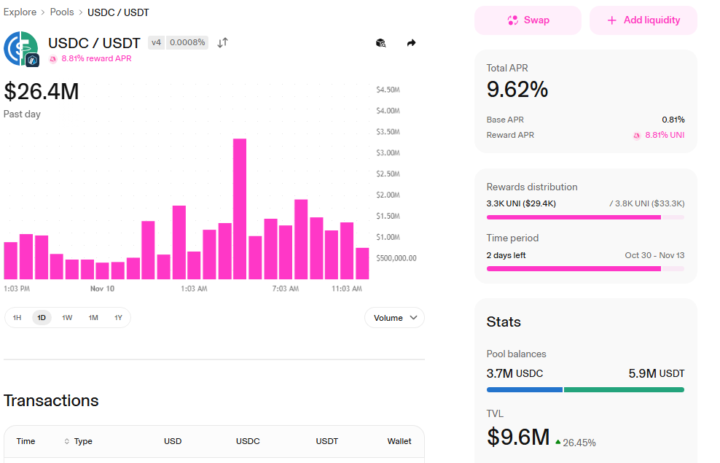Screen dimensions: 720x463
Task: Open the Volume chart type dropdown
Action: coord(394,318)
